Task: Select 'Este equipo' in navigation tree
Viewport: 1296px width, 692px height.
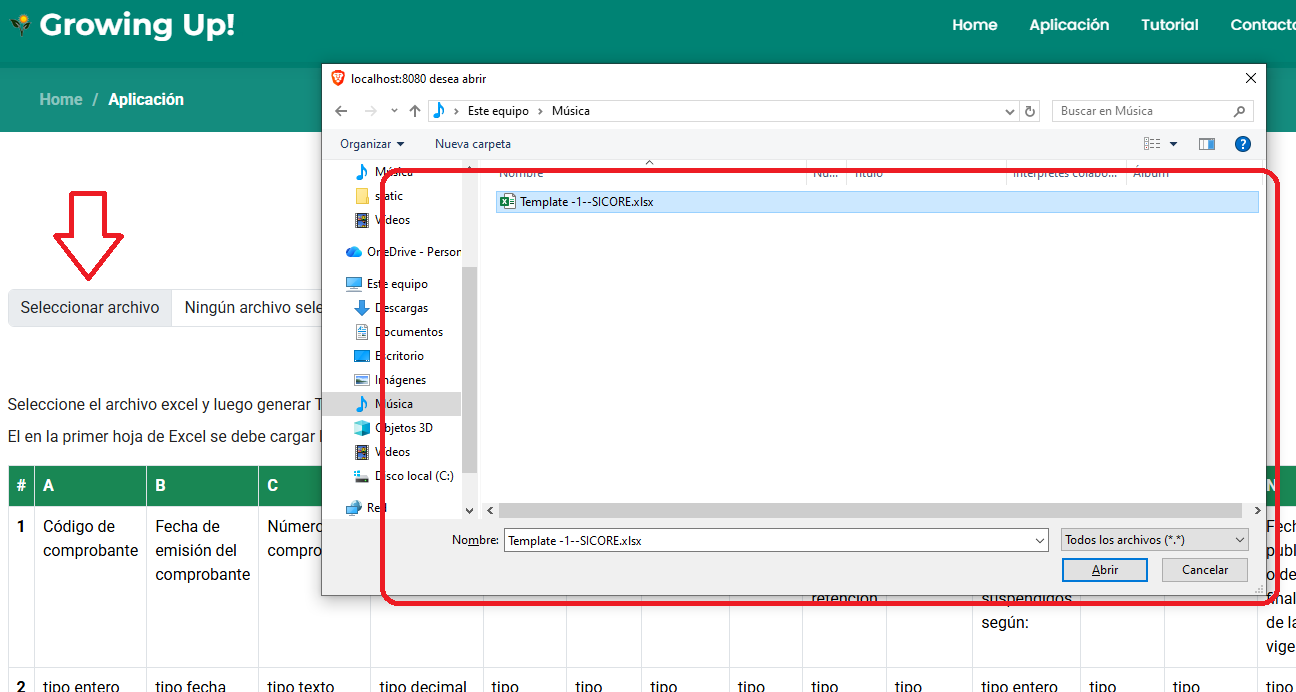Action: pyautogui.click(x=387, y=284)
